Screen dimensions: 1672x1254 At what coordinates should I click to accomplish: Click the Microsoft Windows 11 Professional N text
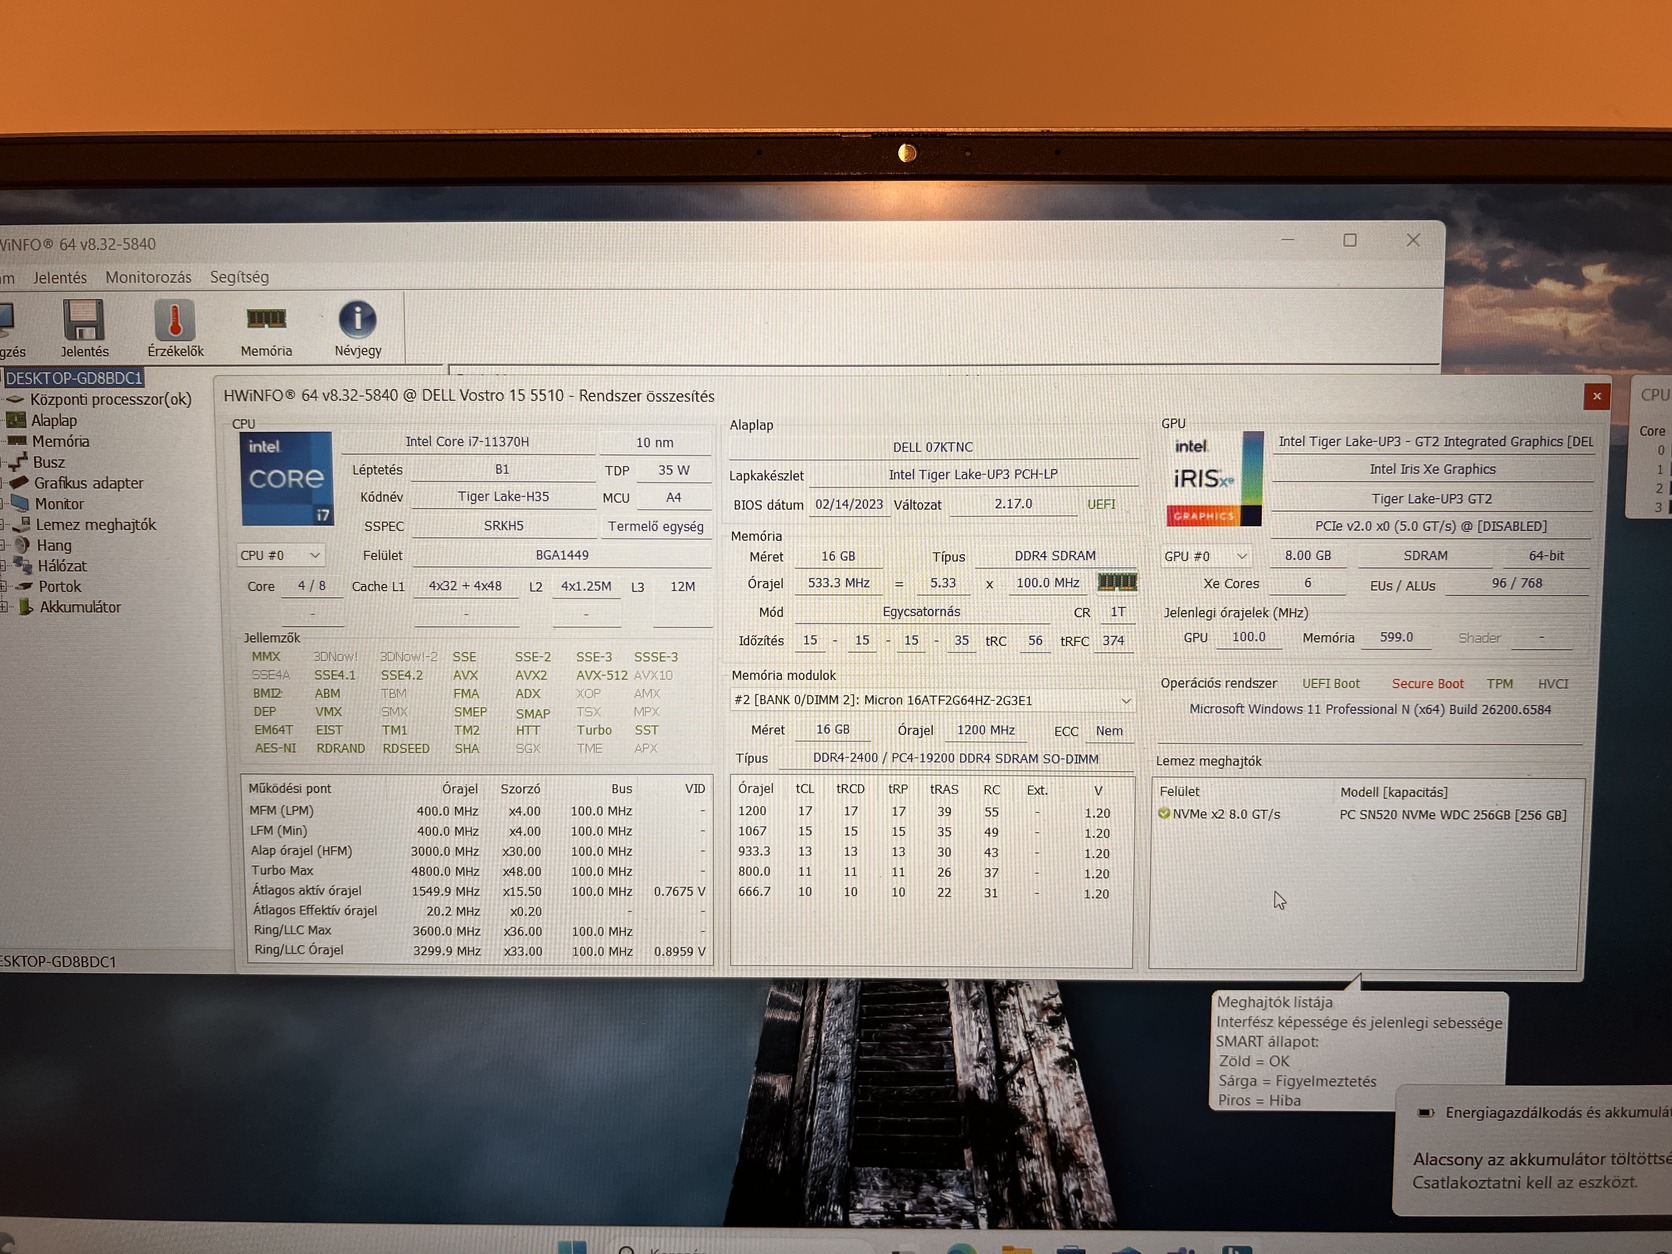click(x=1370, y=710)
